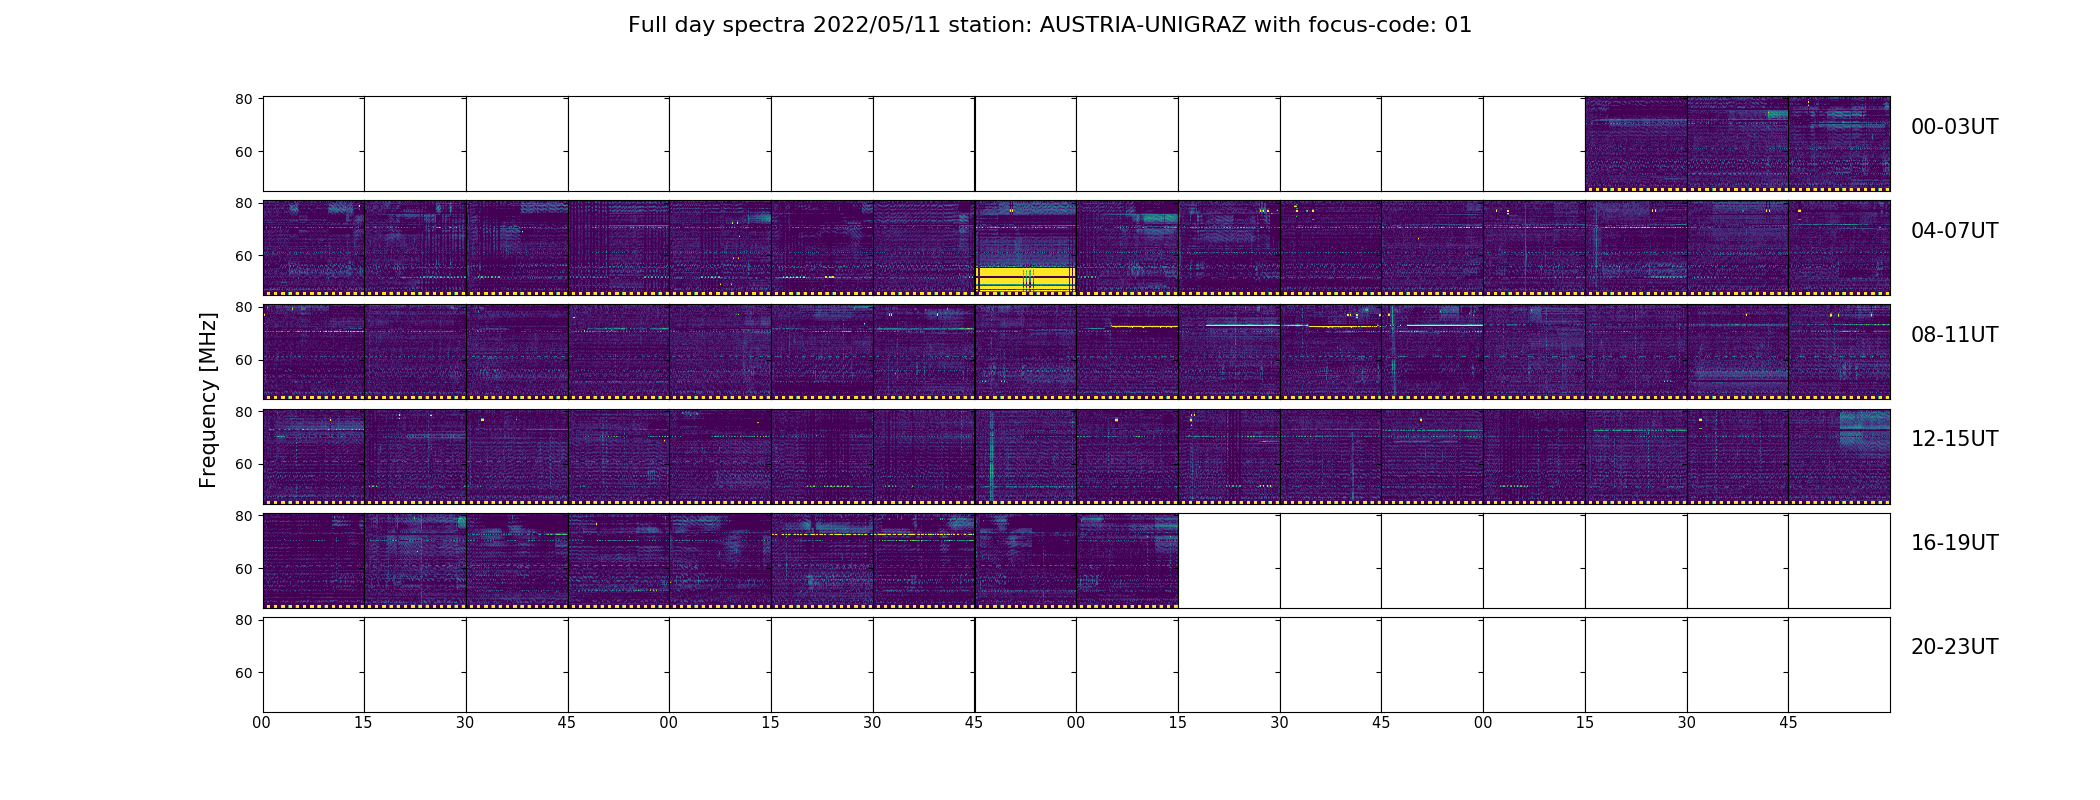2100x800 pixels.
Task: Click the '60' tick of the 04-07UT row
Action: pos(243,256)
